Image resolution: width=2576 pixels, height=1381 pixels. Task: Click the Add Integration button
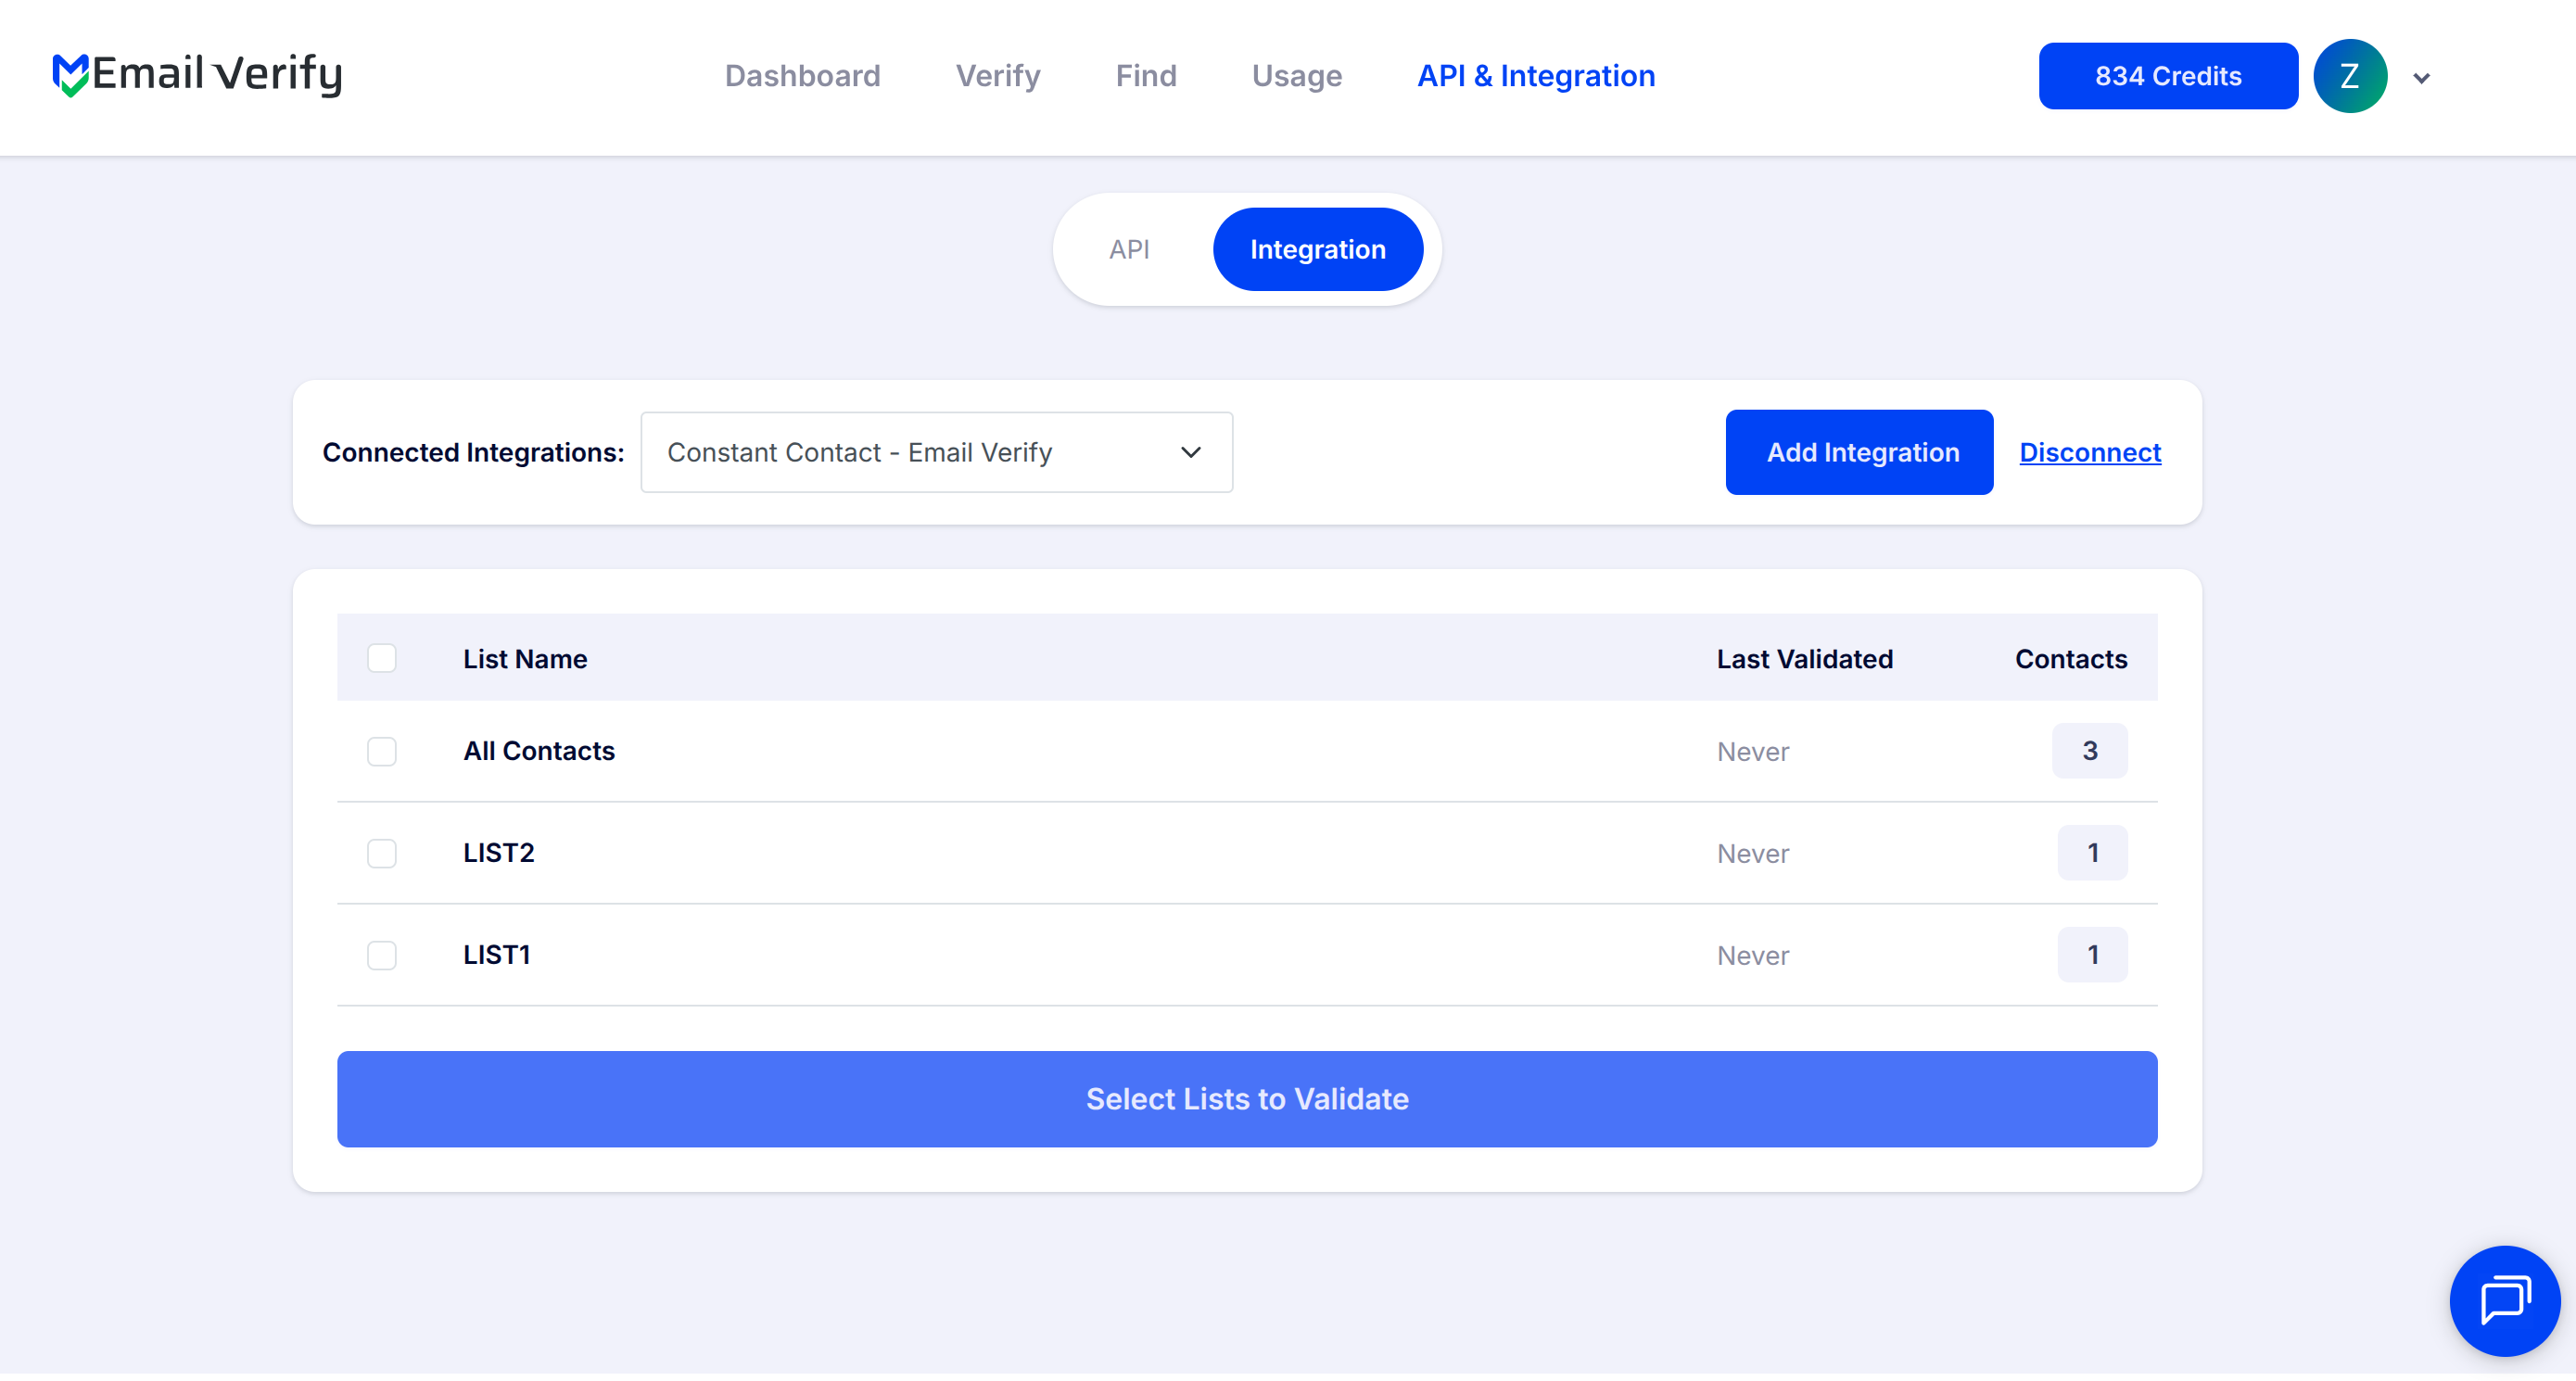coord(1859,452)
